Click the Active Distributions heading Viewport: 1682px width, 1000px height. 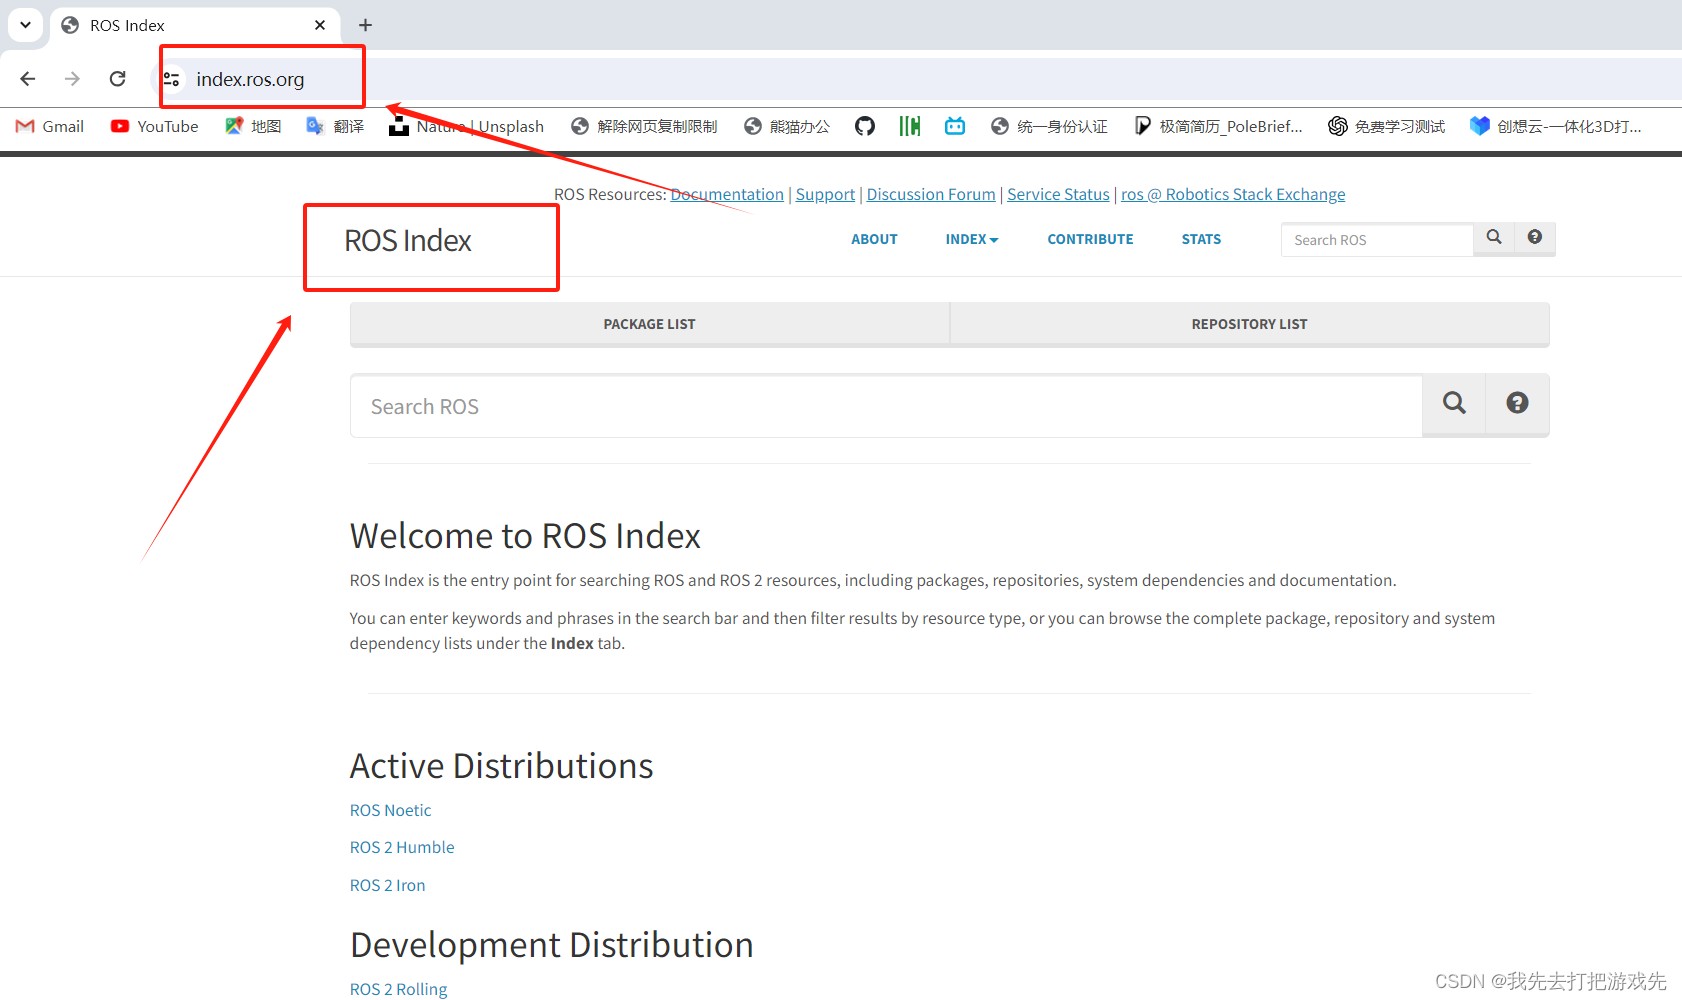coord(501,766)
